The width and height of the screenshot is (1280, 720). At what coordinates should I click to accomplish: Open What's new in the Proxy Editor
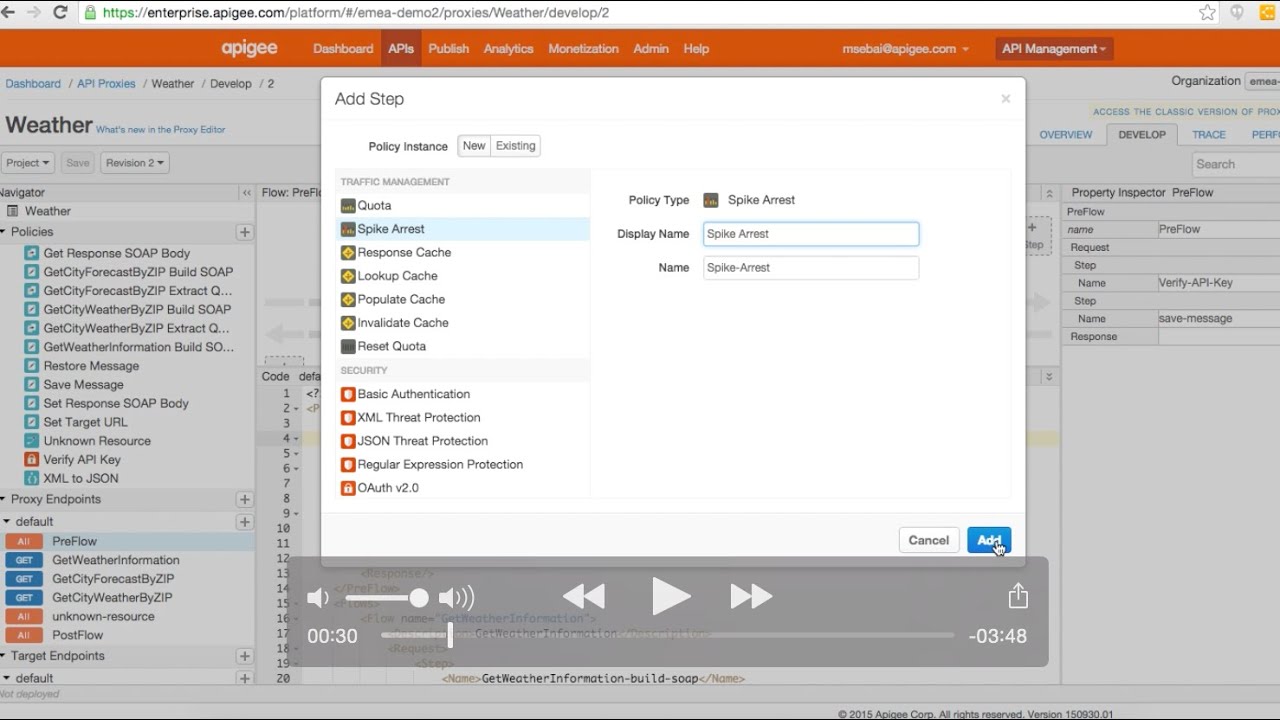click(160, 130)
